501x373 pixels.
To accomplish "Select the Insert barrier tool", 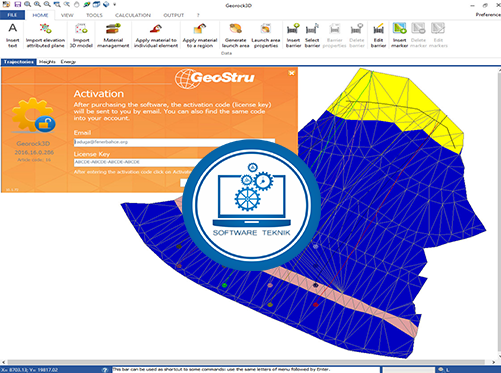I will [293, 35].
